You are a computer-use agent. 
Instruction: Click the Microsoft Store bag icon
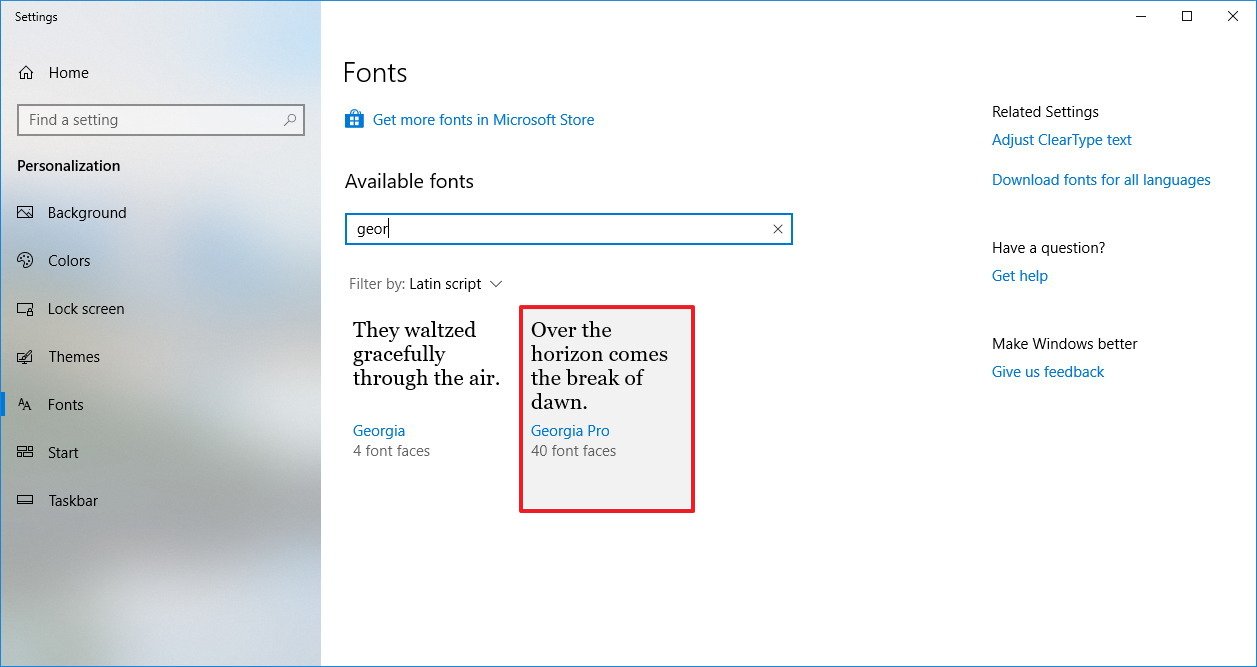click(354, 119)
